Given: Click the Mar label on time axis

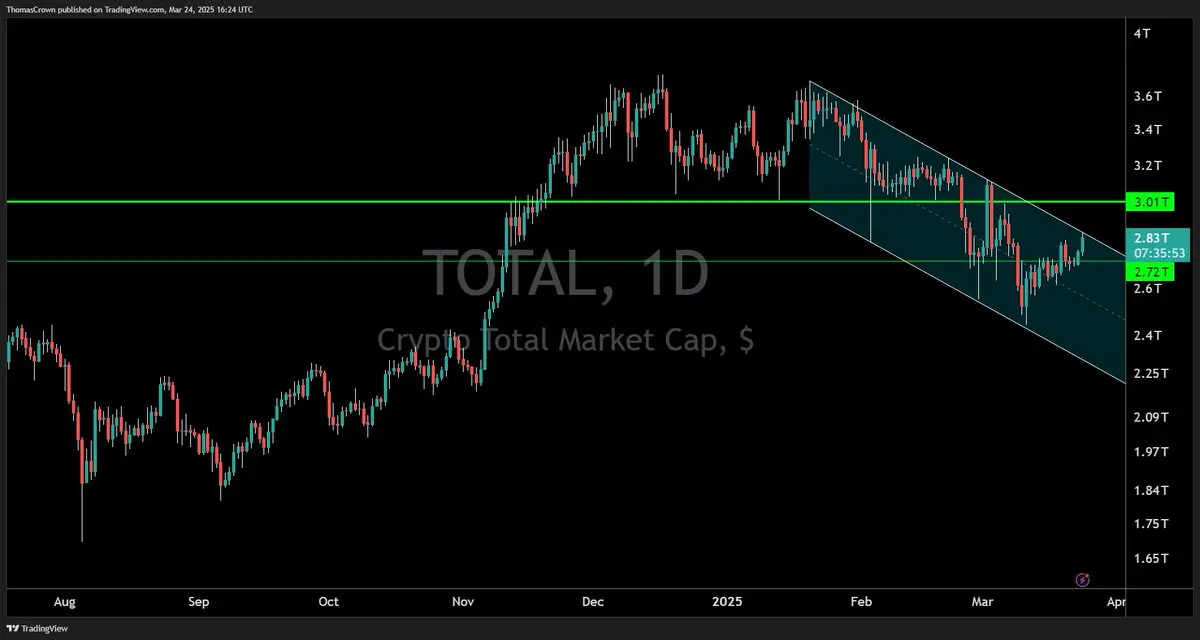Looking at the screenshot, I should [983, 602].
